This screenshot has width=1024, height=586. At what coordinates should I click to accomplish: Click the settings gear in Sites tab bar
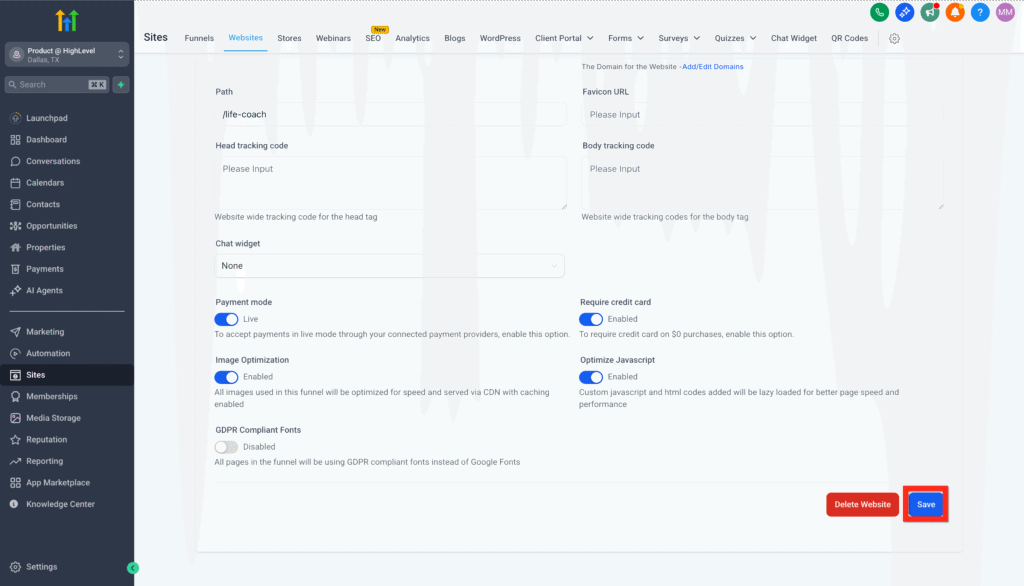tap(894, 38)
